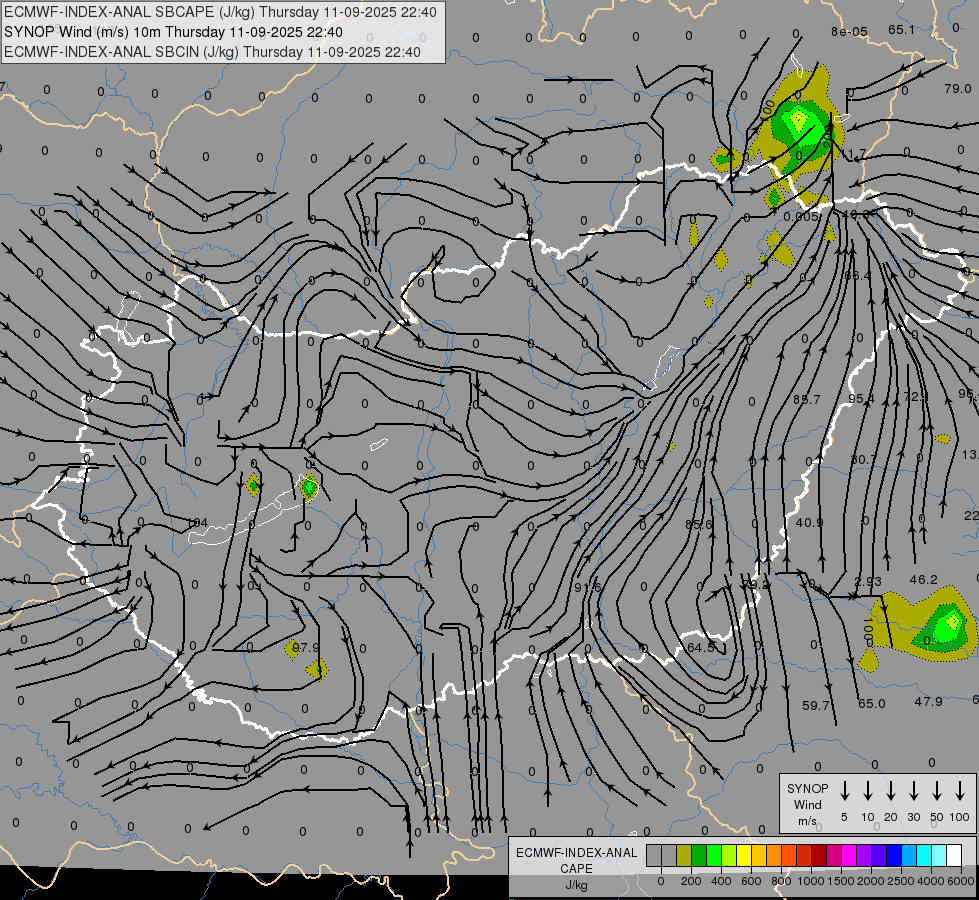Image resolution: width=979 pixels, height=900 pixels.
Task: Click the '0.005' value on the map
Action: (x=801, y=216)
